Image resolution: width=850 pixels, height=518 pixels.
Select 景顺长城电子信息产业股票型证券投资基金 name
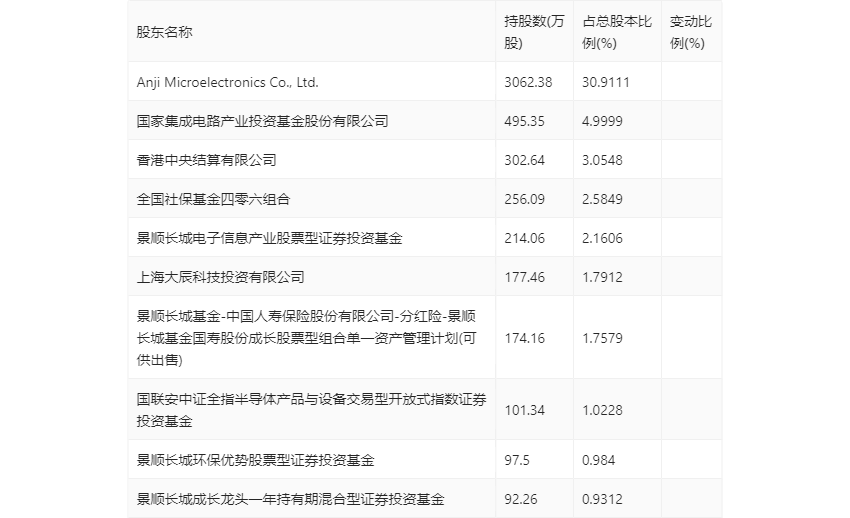click(x=269, y=238)
